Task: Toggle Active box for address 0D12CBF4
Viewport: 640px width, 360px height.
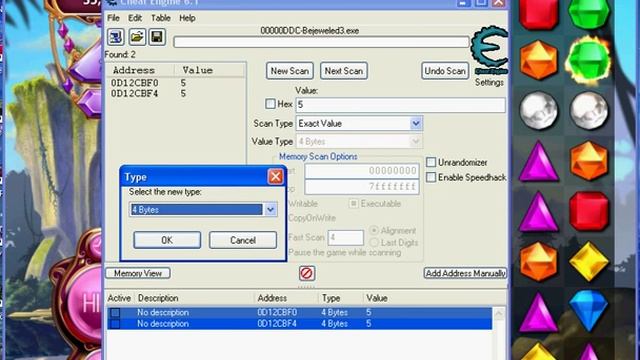Action: pyautogui.click(x=115, y=324)
